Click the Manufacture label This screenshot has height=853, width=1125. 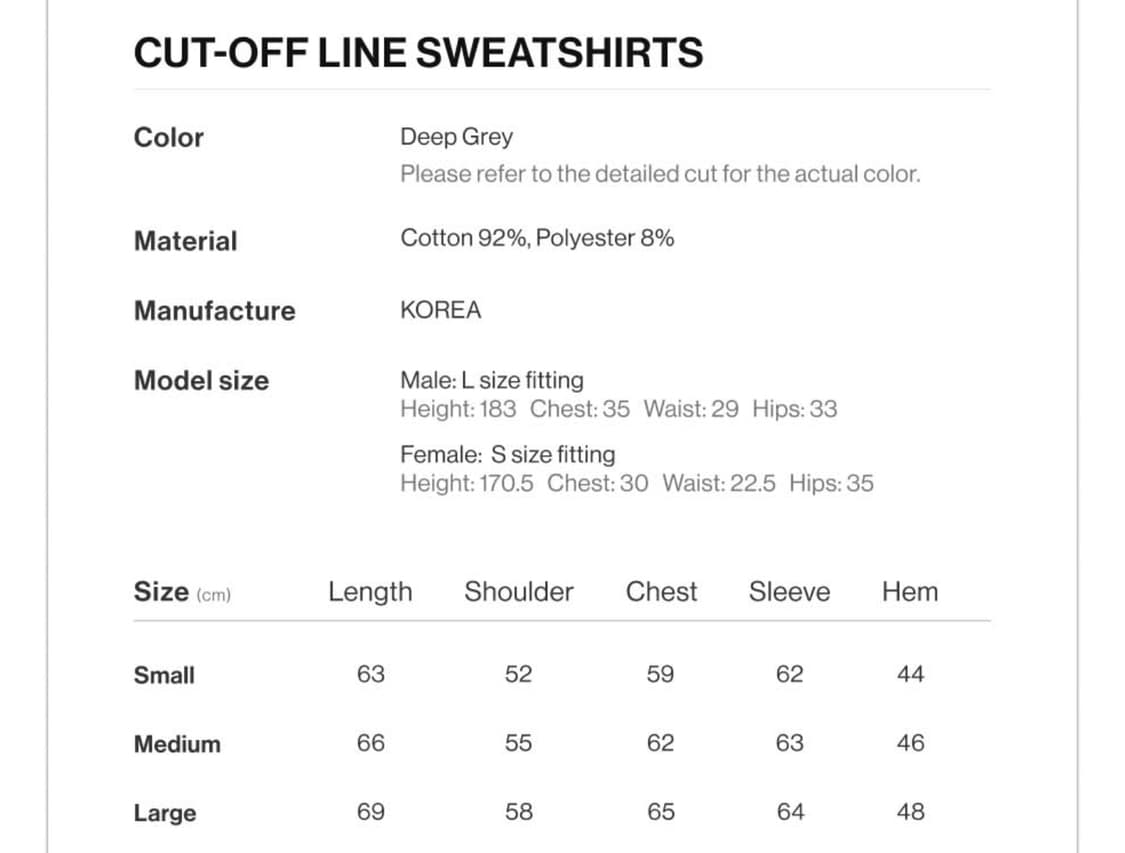214,310
